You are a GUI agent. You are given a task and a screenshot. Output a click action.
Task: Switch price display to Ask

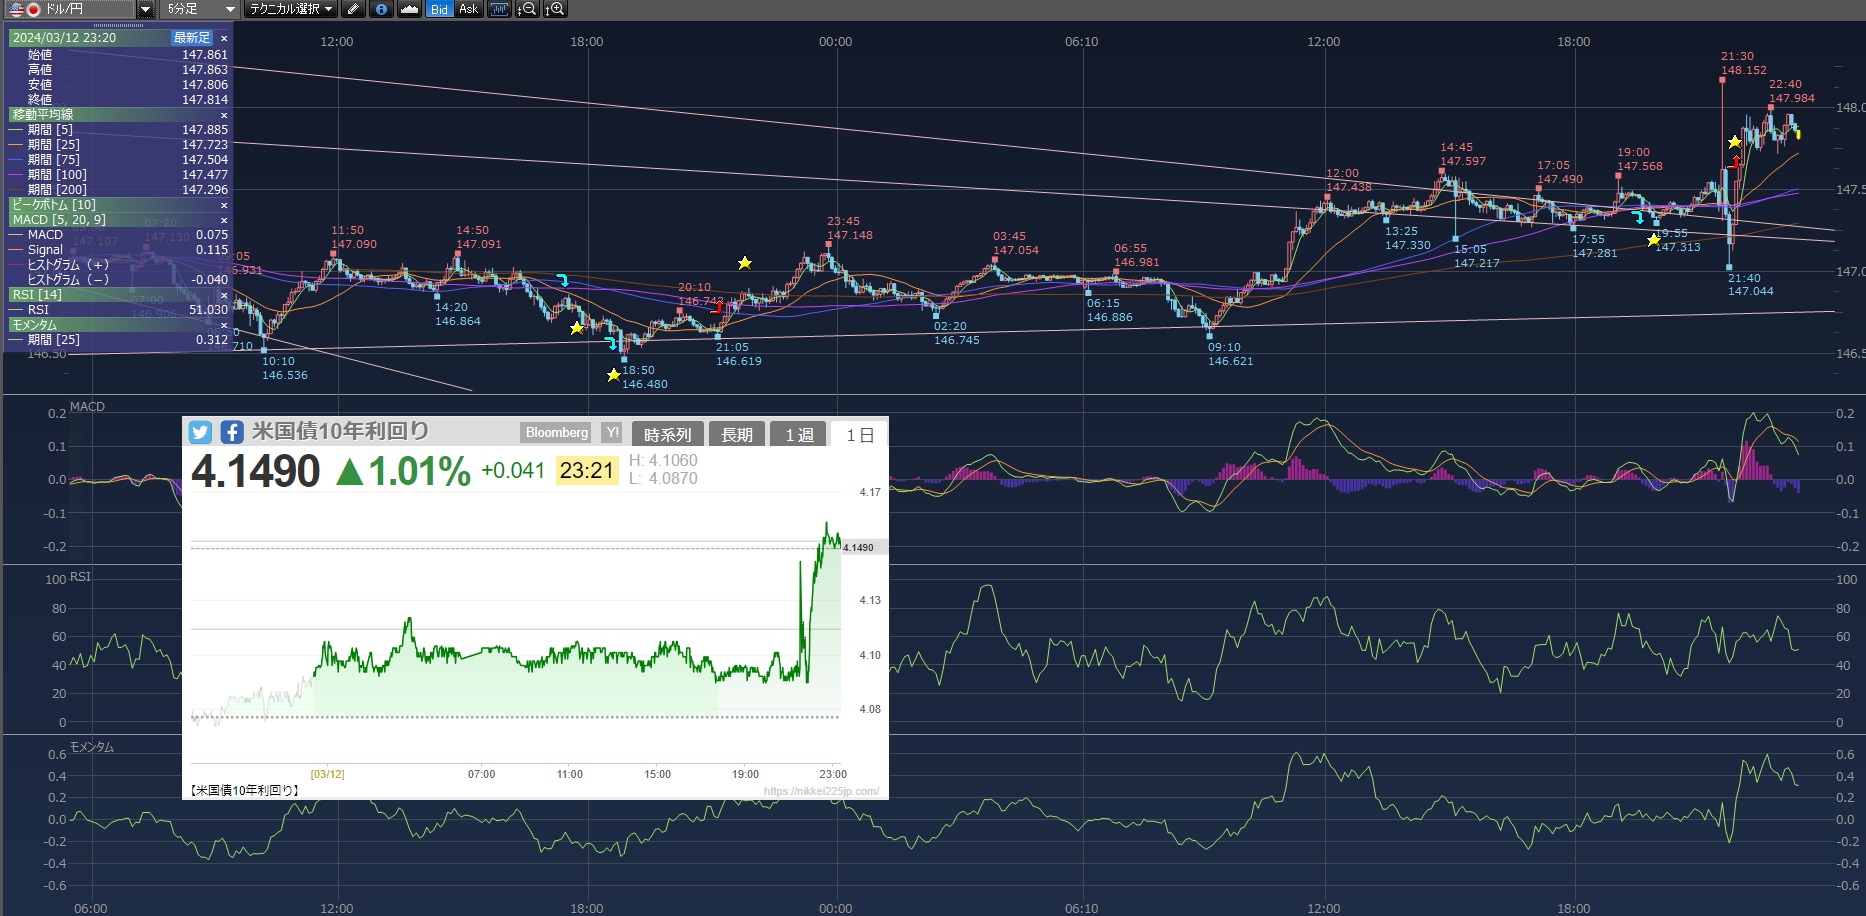(x=468, y=9)
